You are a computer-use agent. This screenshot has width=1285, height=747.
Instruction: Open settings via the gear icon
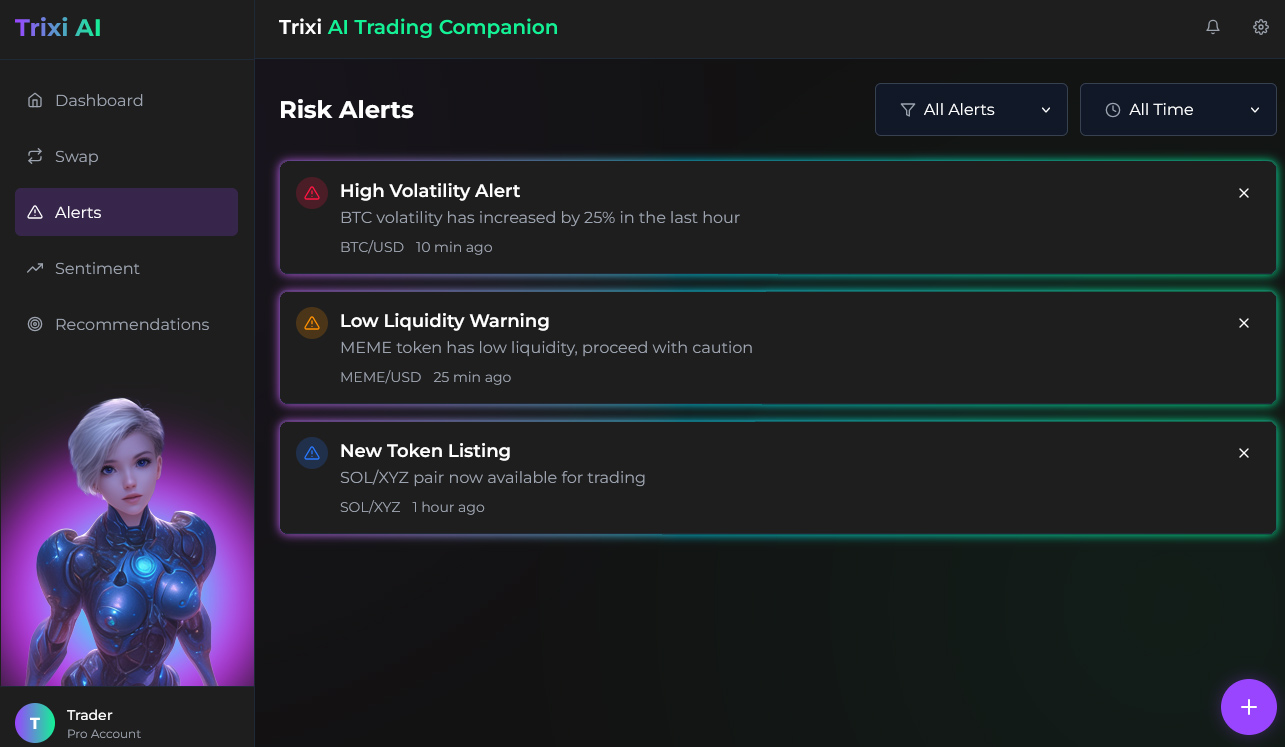[1261, 27]
